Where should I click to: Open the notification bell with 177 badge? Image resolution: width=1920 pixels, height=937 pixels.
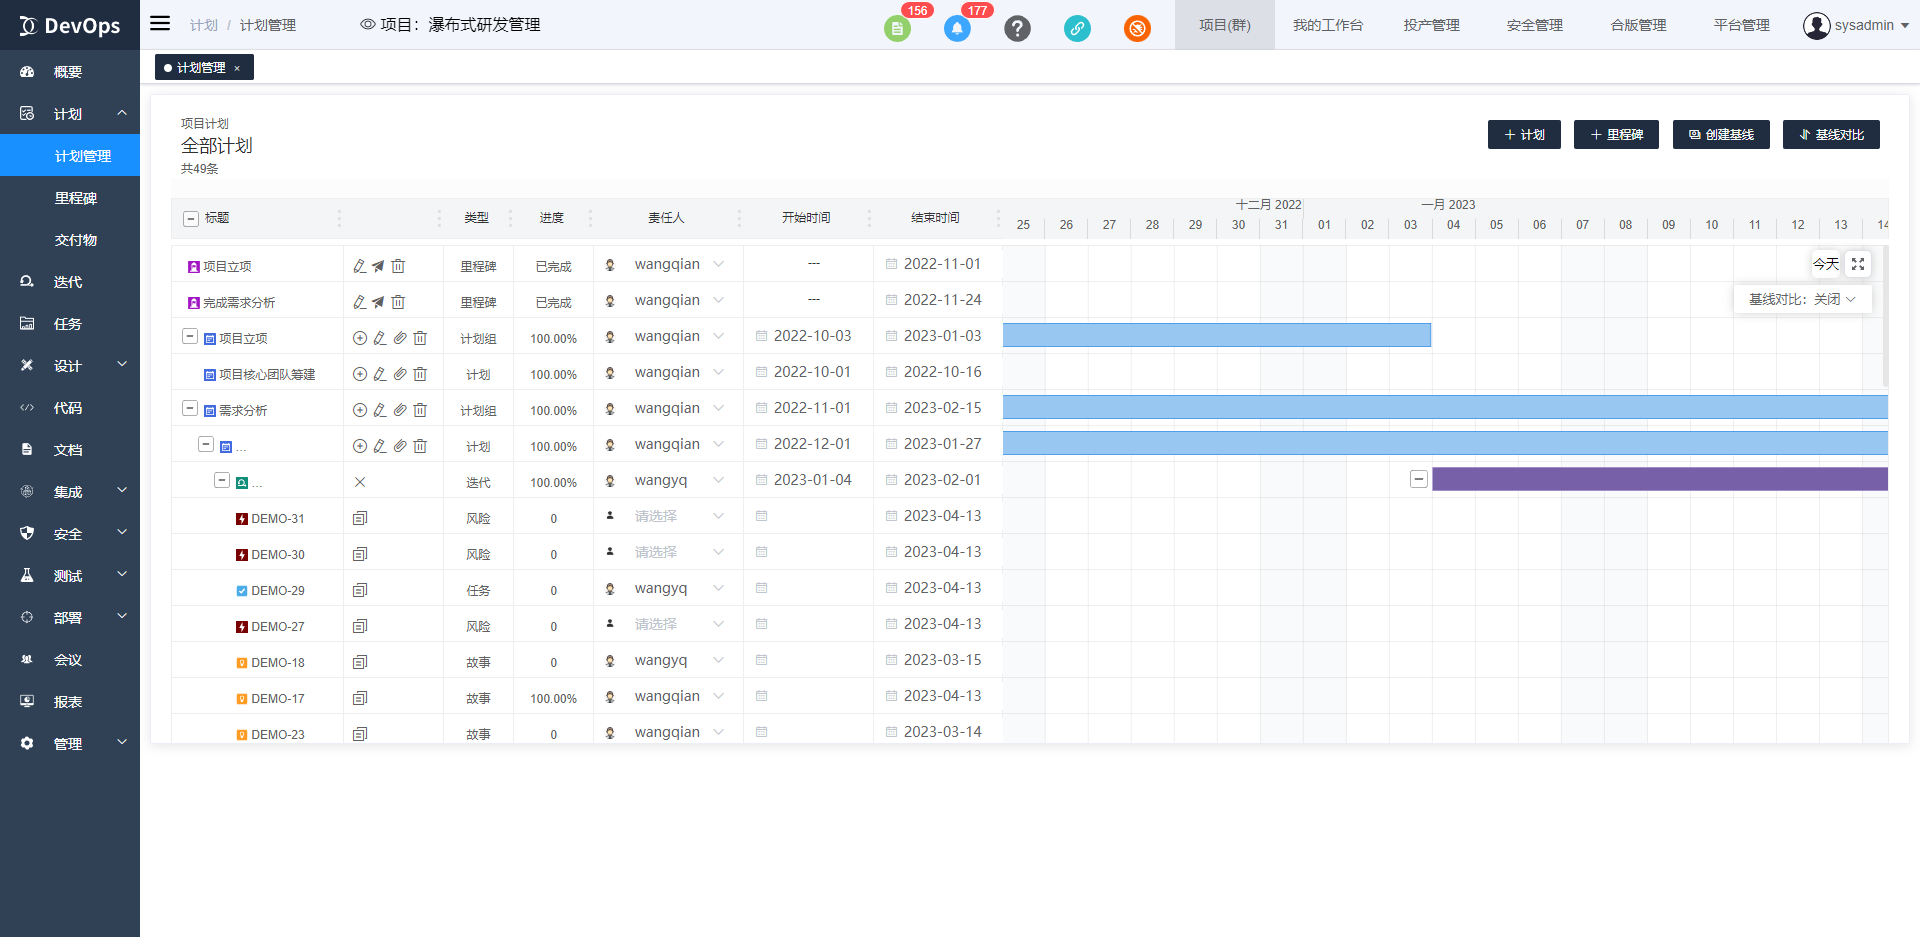pyautogui.click(x=957, y=28)
